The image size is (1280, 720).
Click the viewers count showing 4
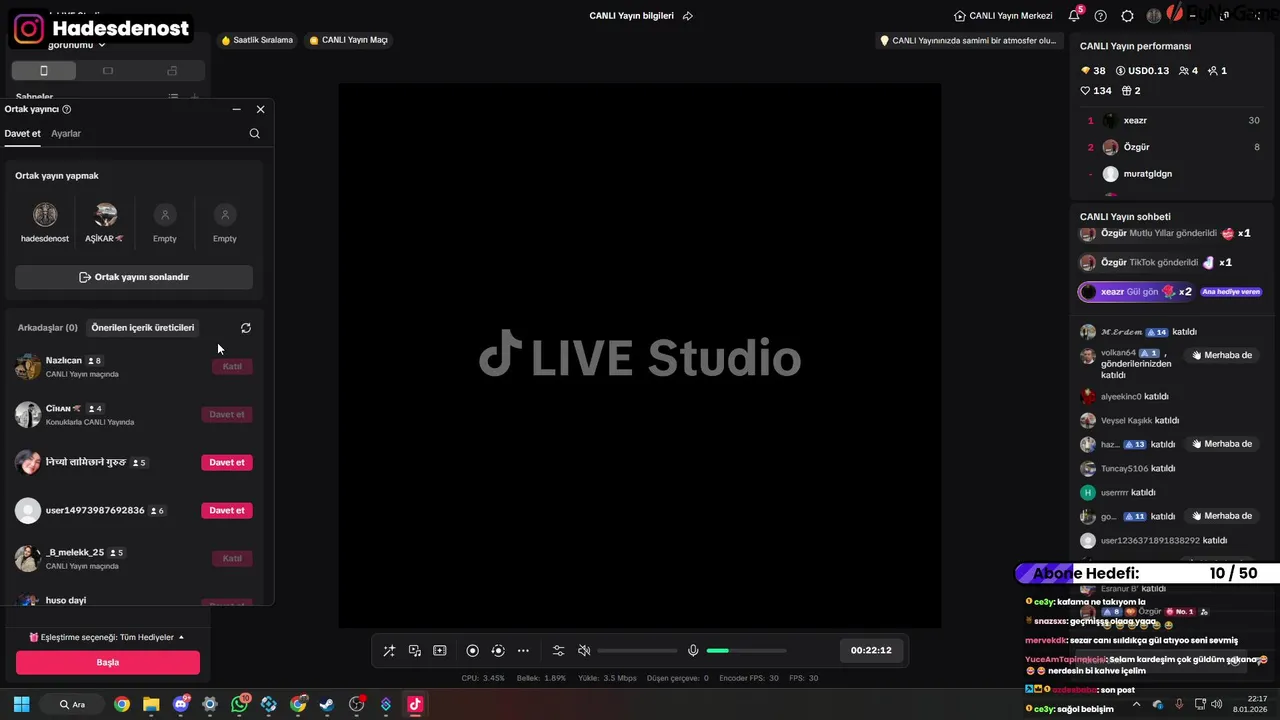tap(1189, 71)
